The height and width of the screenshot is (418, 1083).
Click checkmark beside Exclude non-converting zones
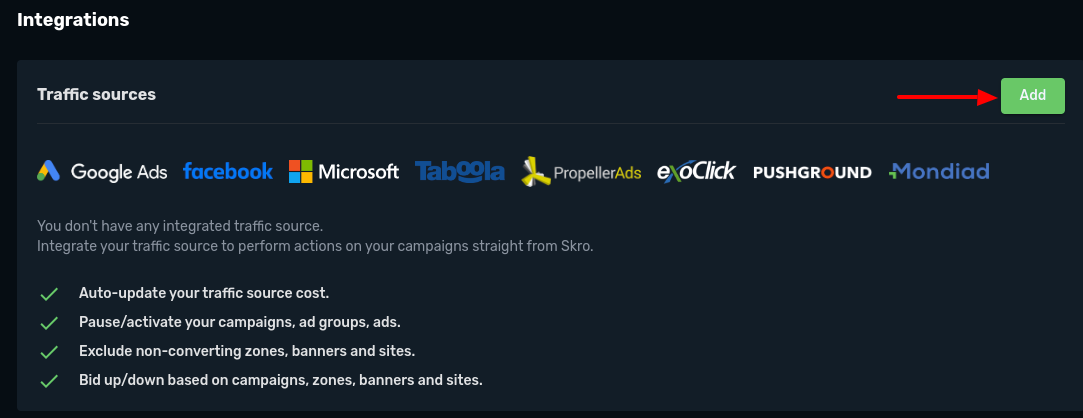coord(47,352)
